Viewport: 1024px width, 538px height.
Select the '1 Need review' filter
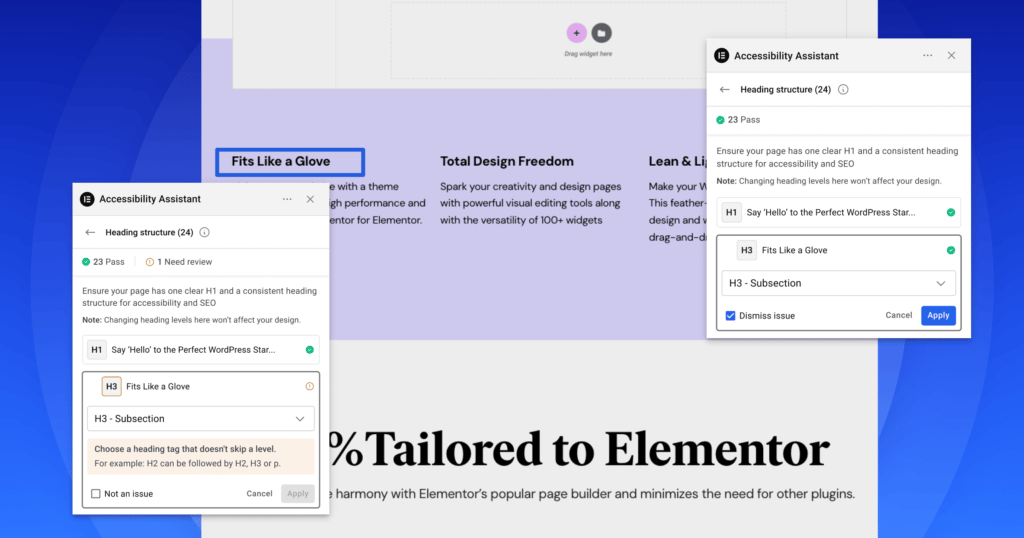(x=179, y=262)
